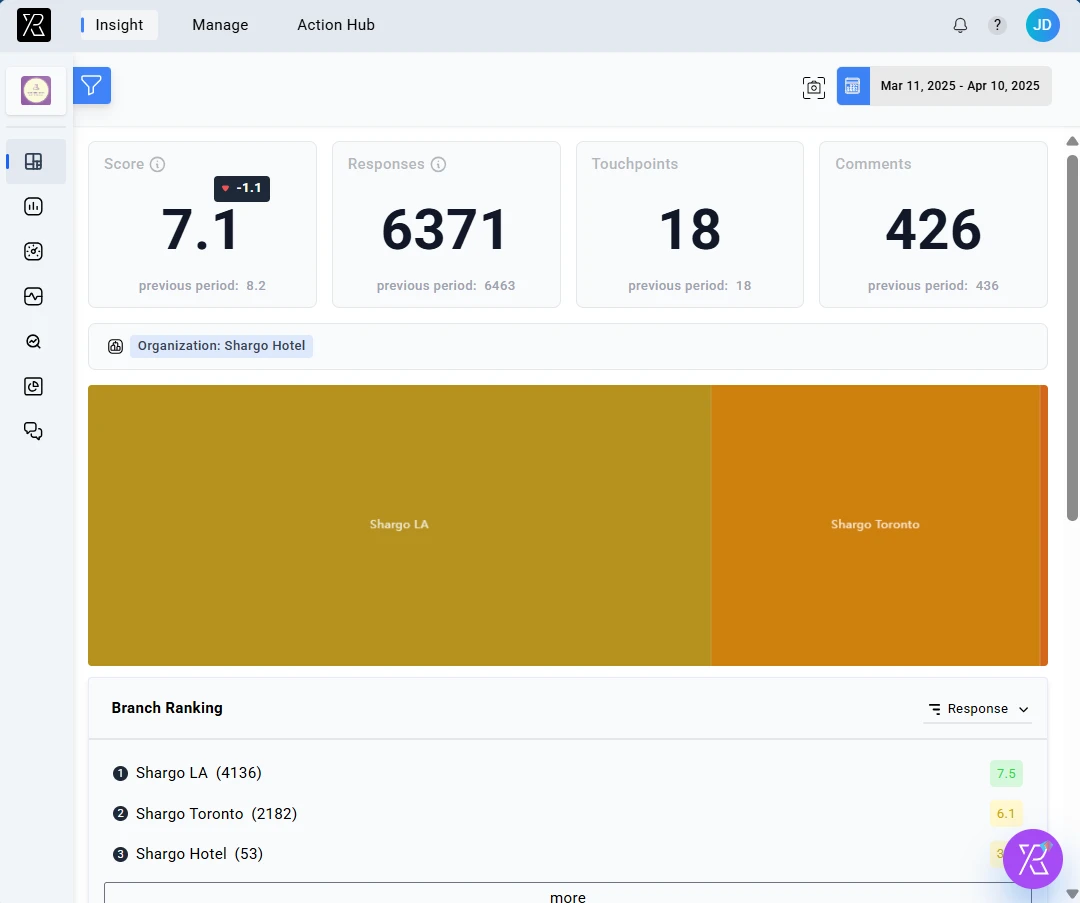Open the trend search sidebar view
The width and height of the screenshot is (1080, 903).
33,341
